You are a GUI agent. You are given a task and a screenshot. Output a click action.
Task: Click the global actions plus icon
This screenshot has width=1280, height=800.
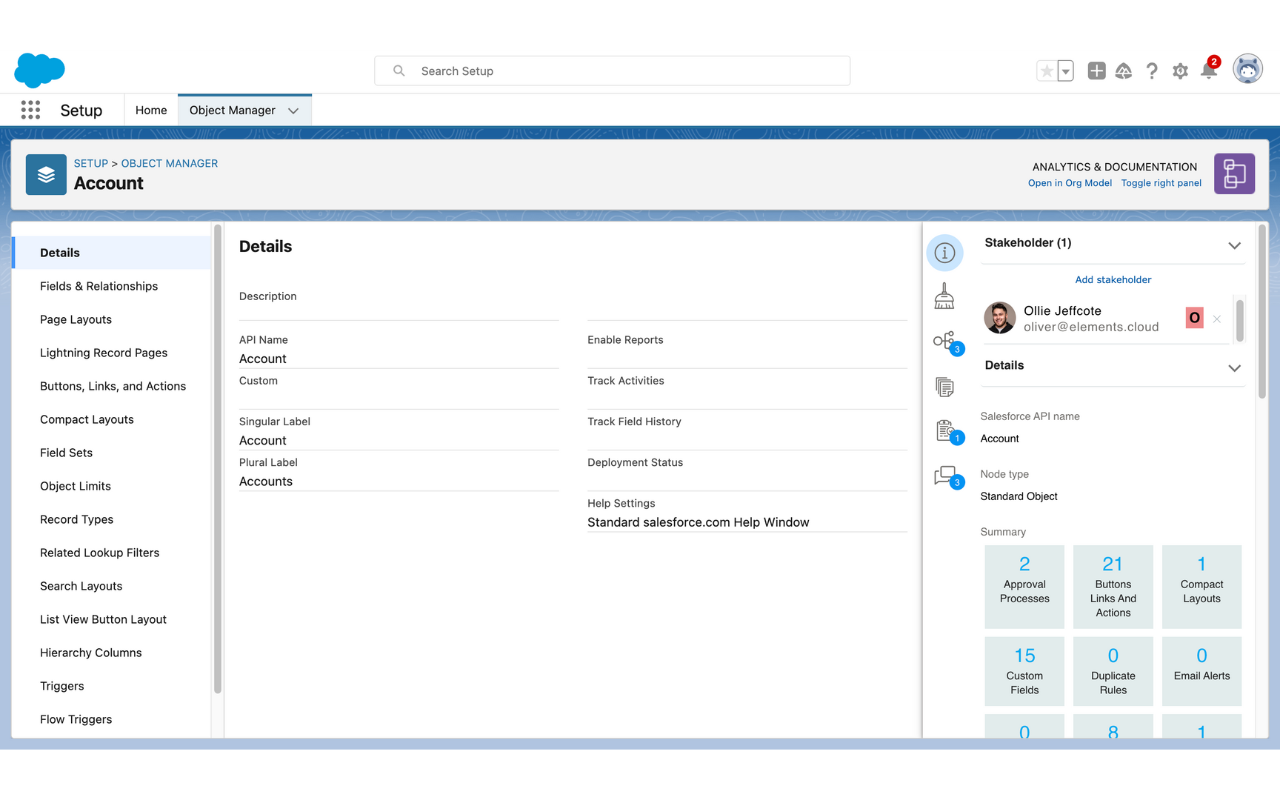click(x=1097, y=71)
